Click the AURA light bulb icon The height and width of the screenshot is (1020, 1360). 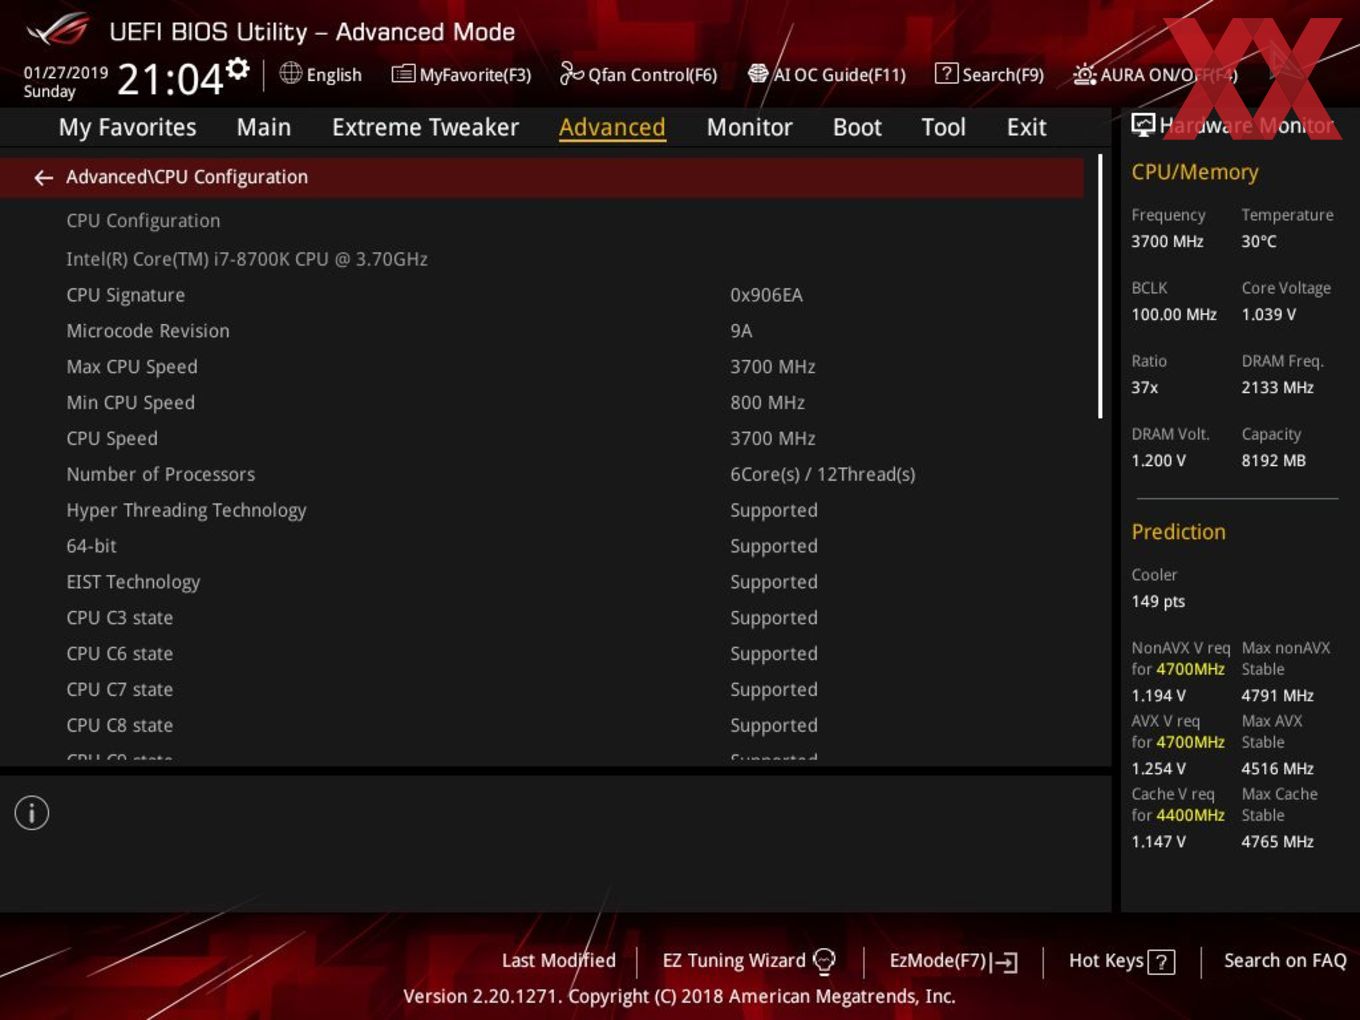1084,74
